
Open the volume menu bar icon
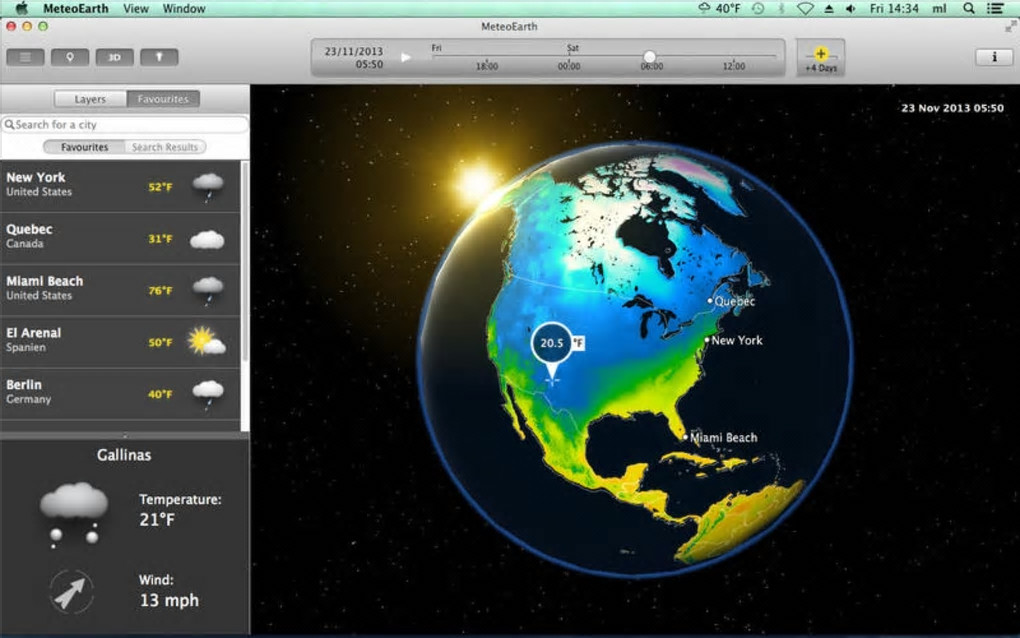(x=851, y=8)
